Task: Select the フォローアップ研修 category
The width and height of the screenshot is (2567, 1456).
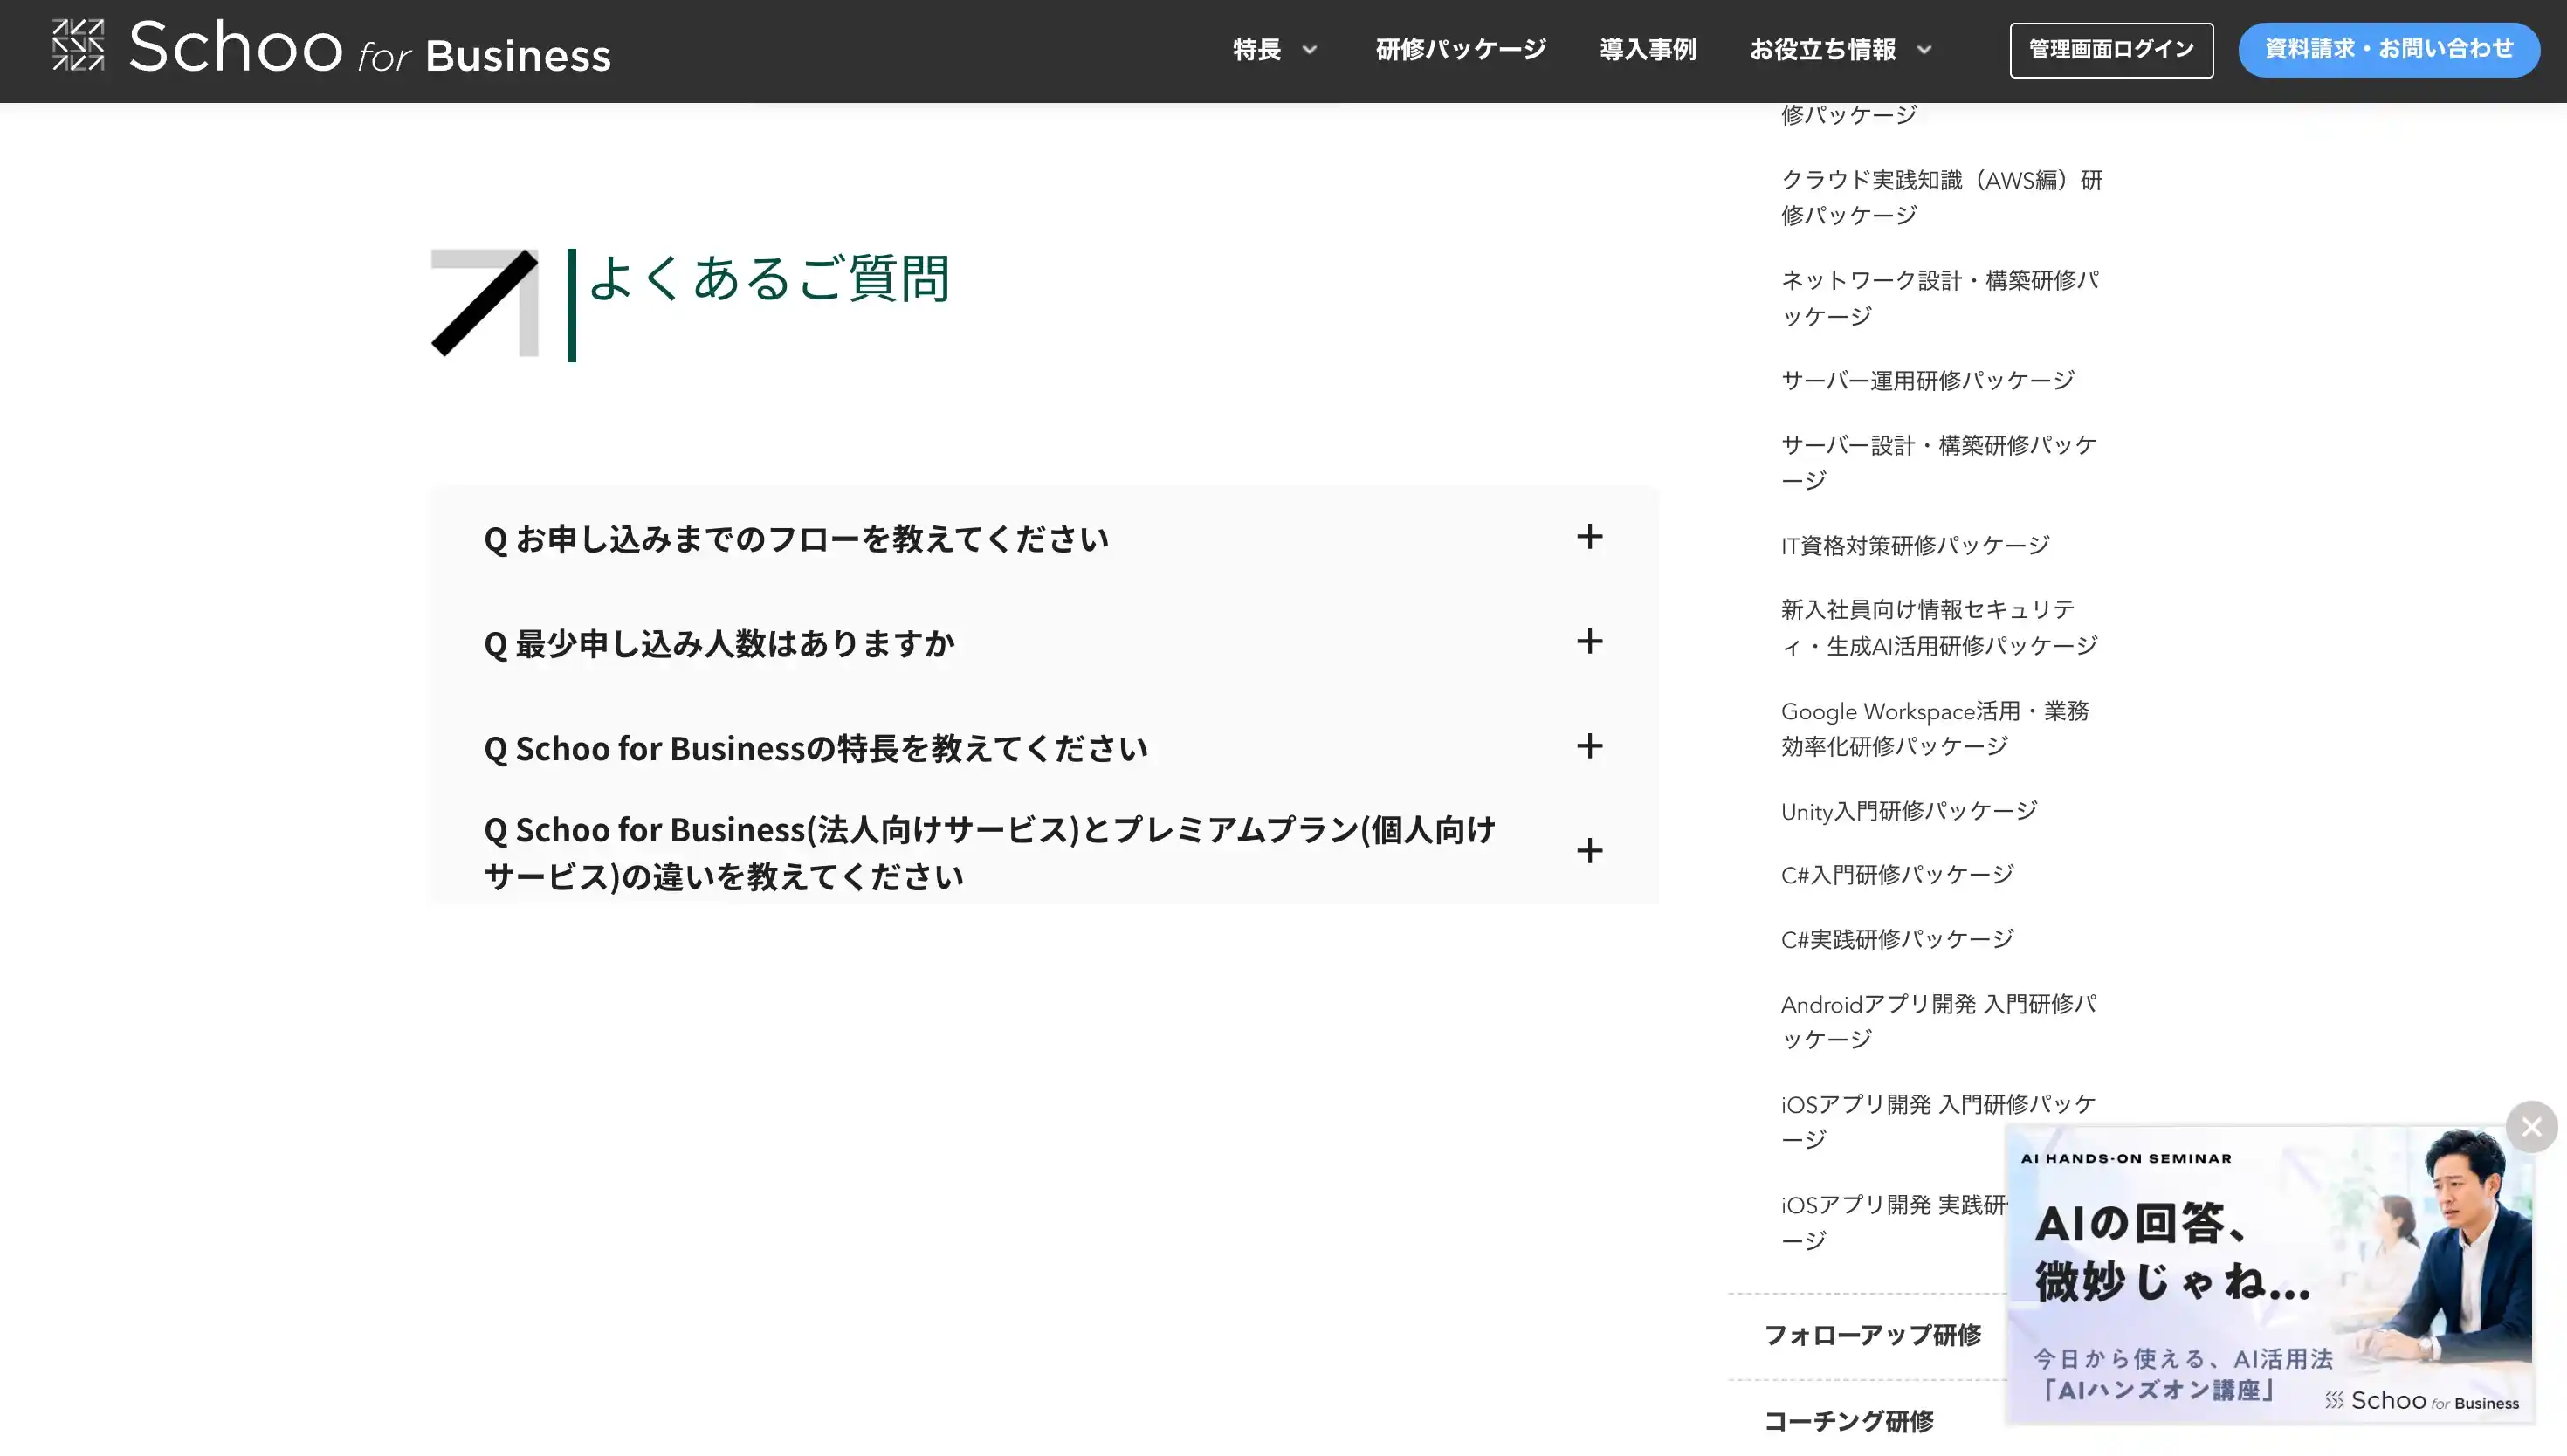Action: (x=1872, y=1335)
